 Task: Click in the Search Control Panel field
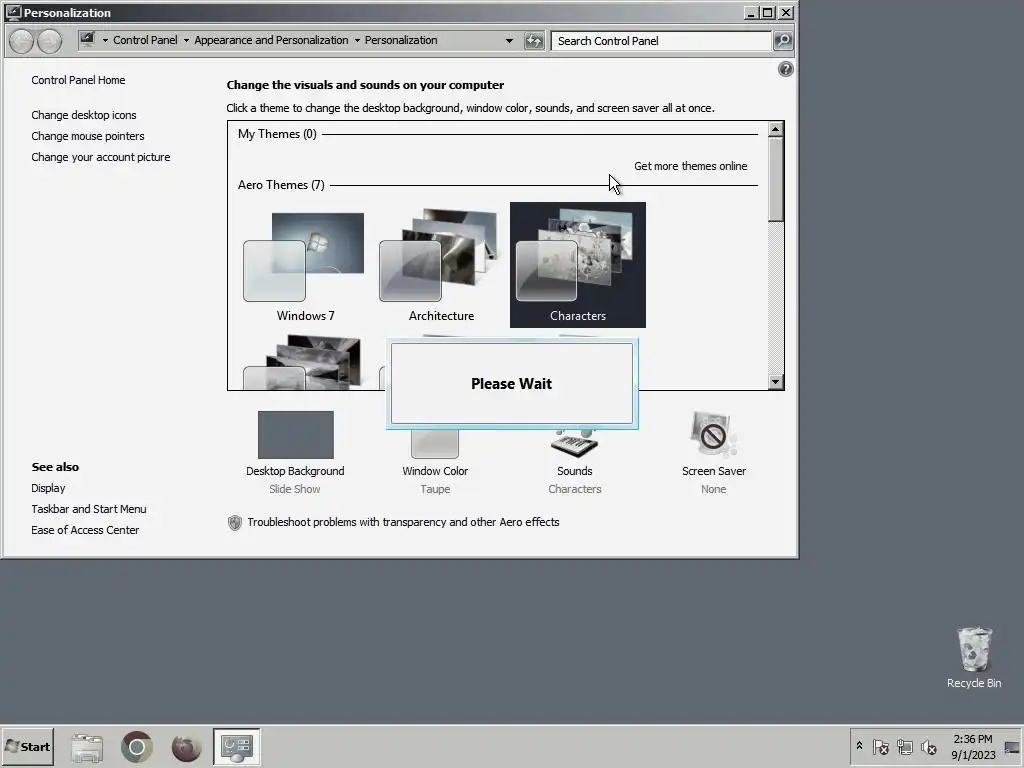click(x=661, y=40)
